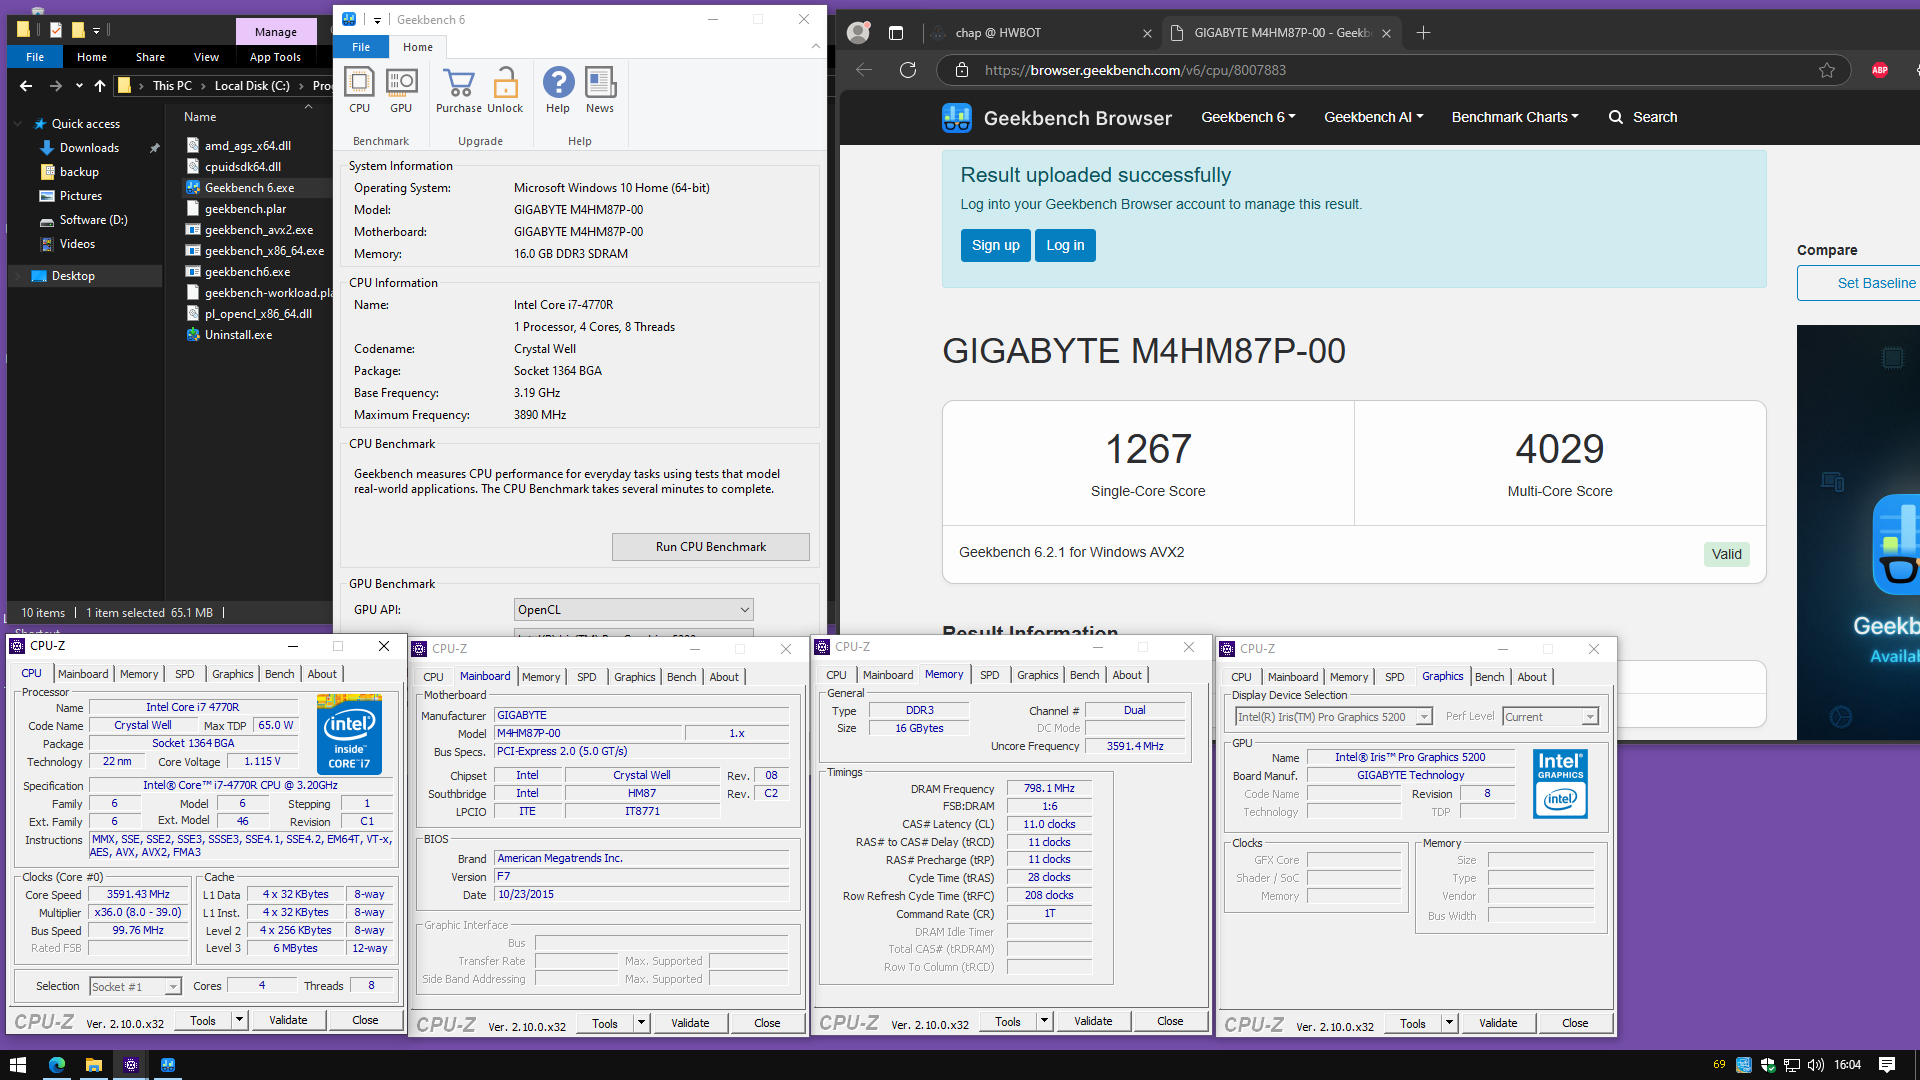The width and height of the screenshot is (1920, 1080).
Task: Expand the Geekbench AI browser menu
Action: pos(1373,117)
